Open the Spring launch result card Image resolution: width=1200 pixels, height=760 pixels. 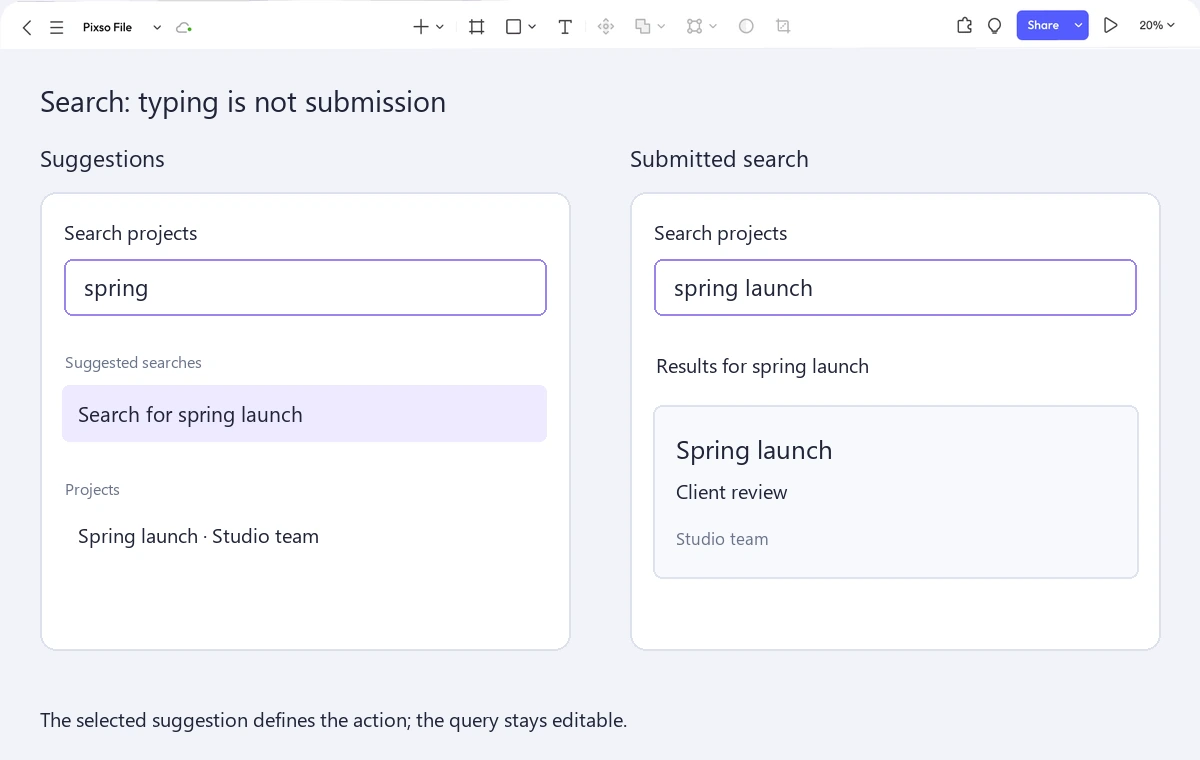pos(896,492)
